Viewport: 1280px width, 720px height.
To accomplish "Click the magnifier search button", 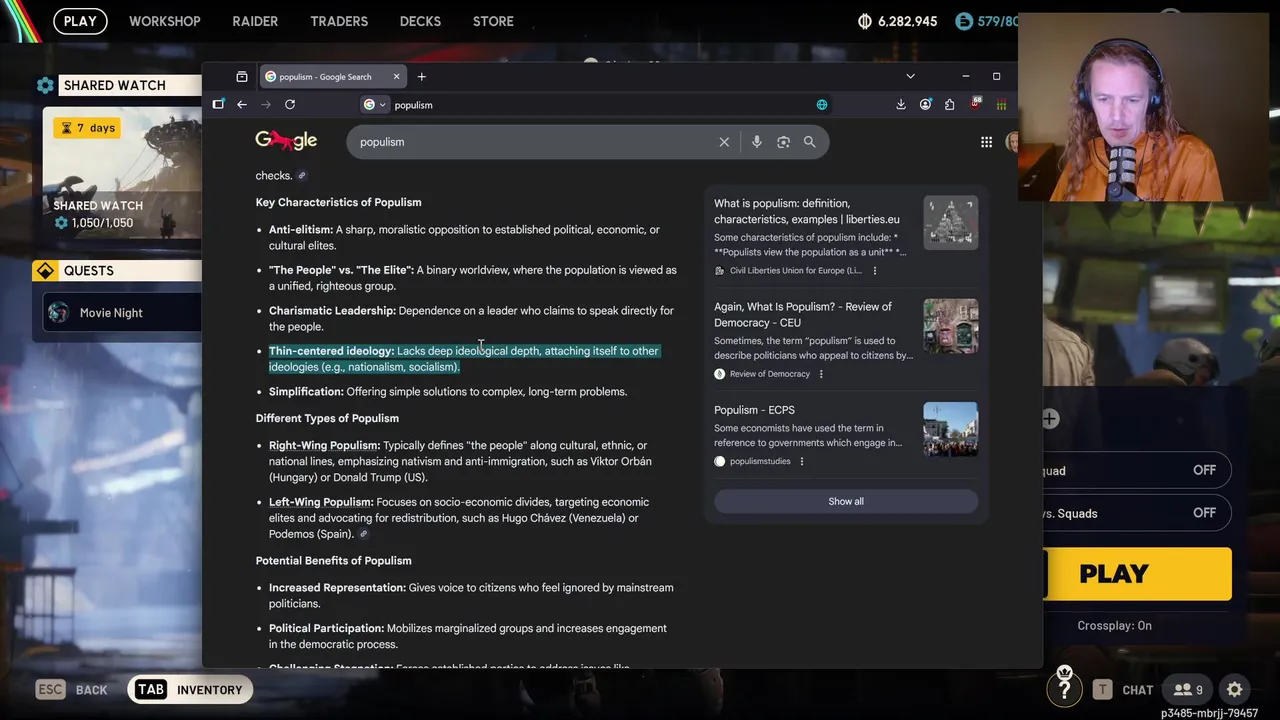I will pos(810,142).
